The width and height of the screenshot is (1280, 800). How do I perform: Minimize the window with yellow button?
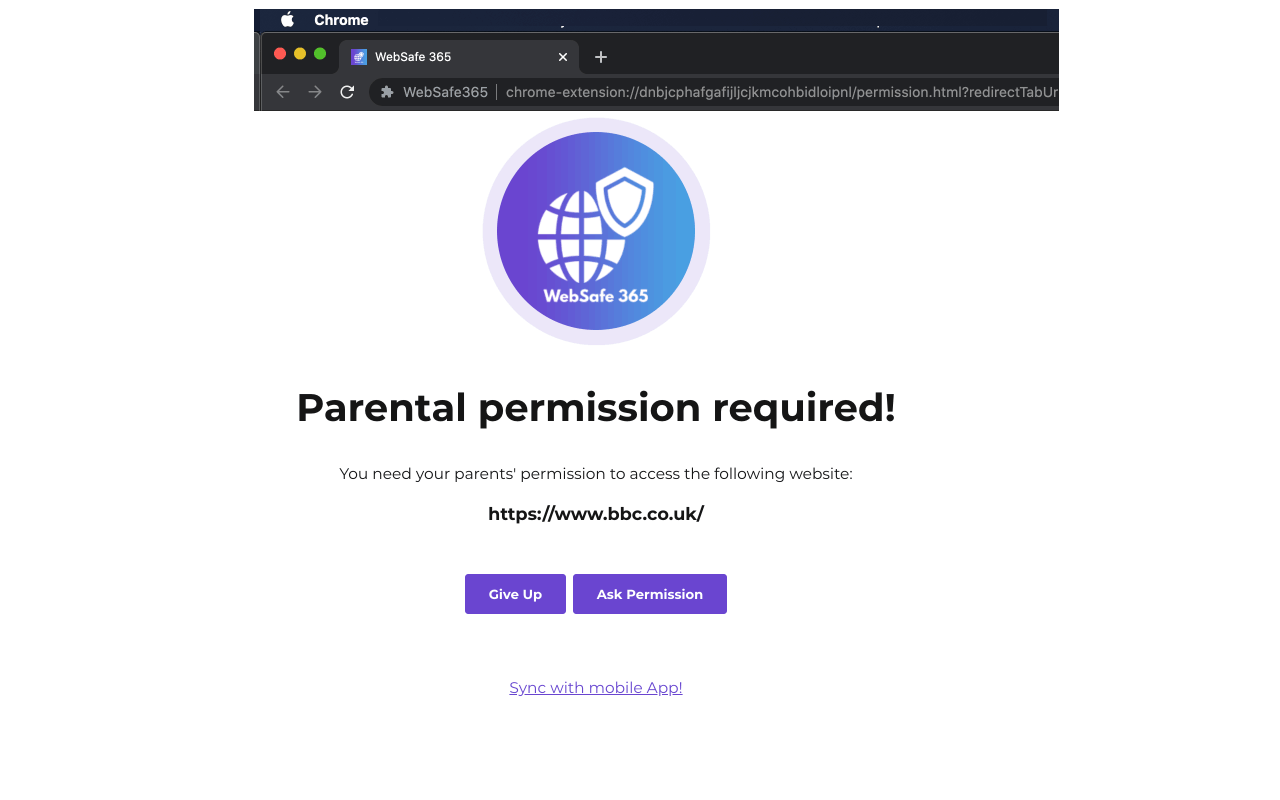(300, 54)
